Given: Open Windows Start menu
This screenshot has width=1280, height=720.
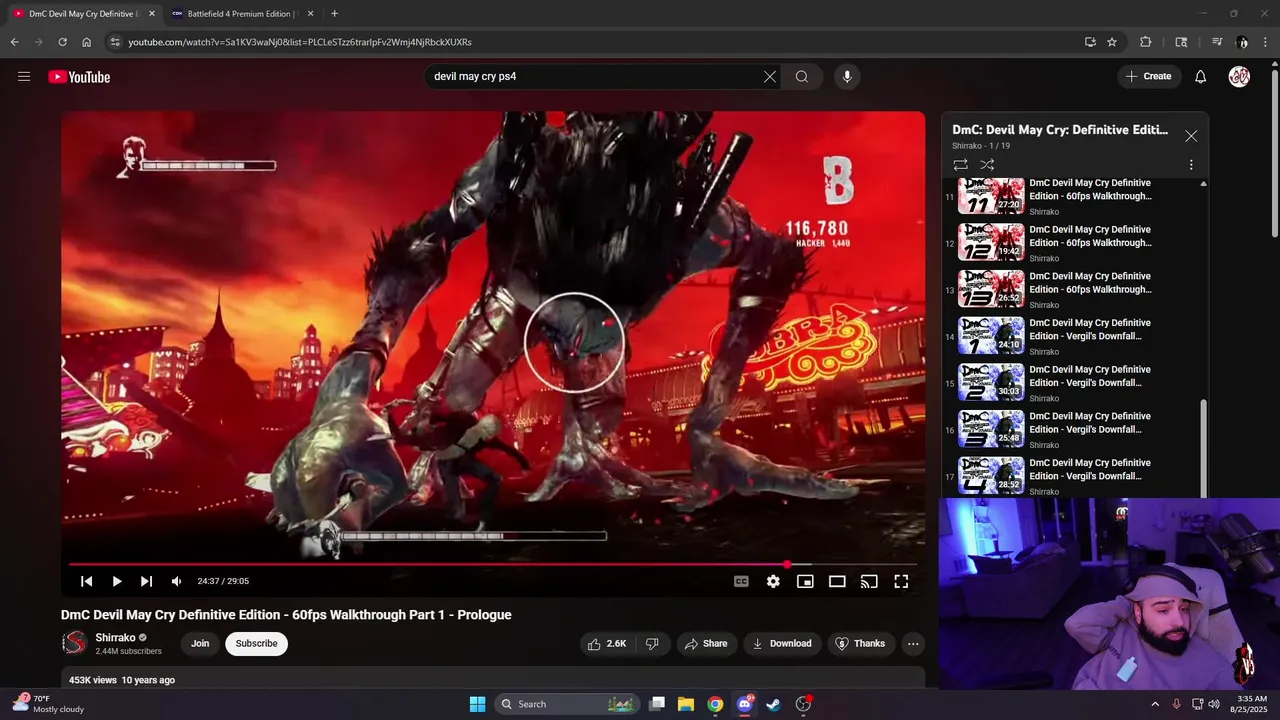Looking at the screenshot, I should click(477, 704).
